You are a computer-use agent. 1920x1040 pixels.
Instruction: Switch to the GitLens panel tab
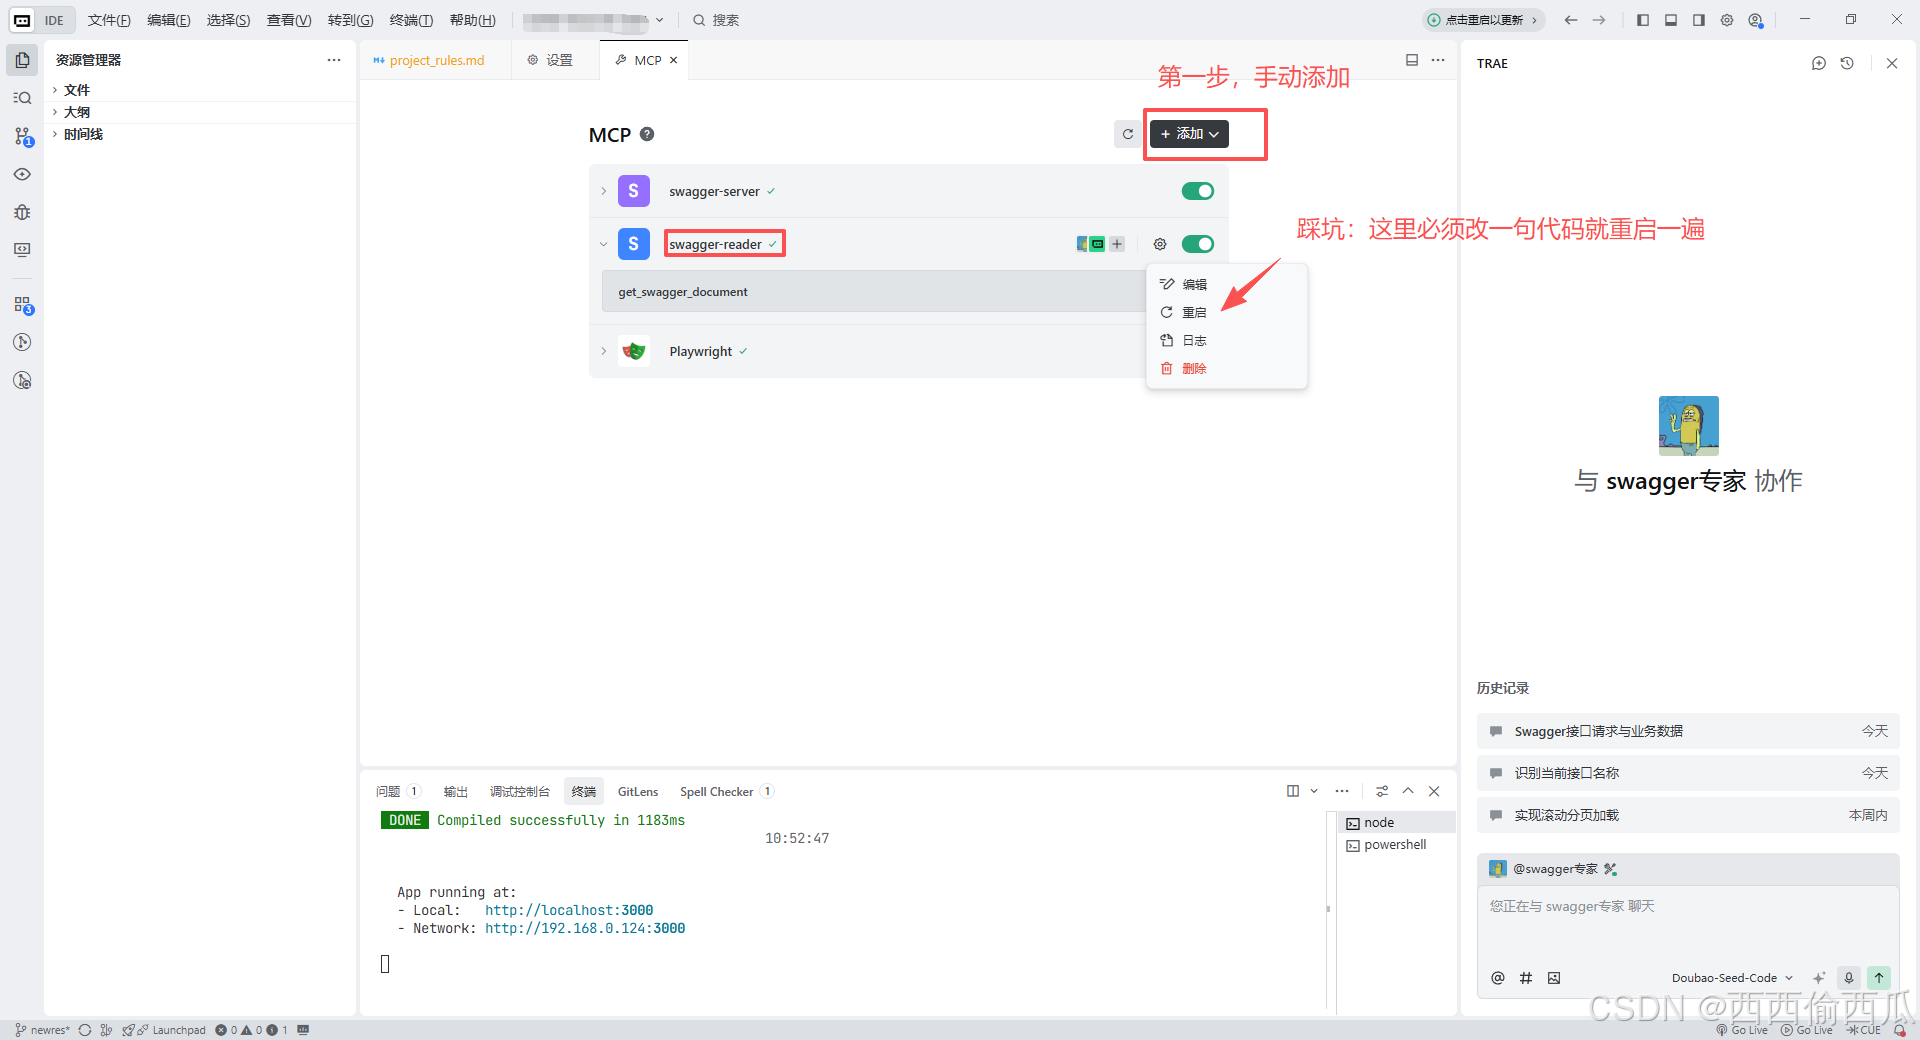pos(638,791)
